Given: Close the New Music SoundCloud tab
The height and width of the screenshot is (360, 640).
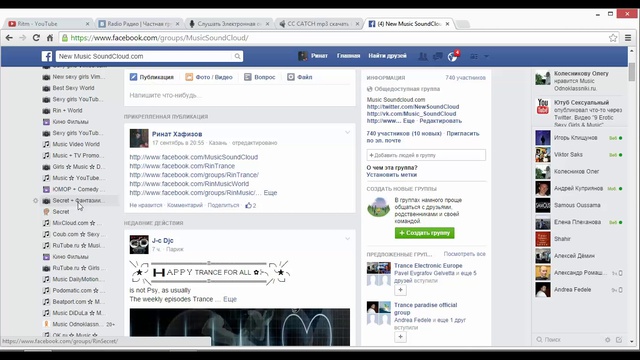Looking at the screenshot, I should (x=447, y=24).
